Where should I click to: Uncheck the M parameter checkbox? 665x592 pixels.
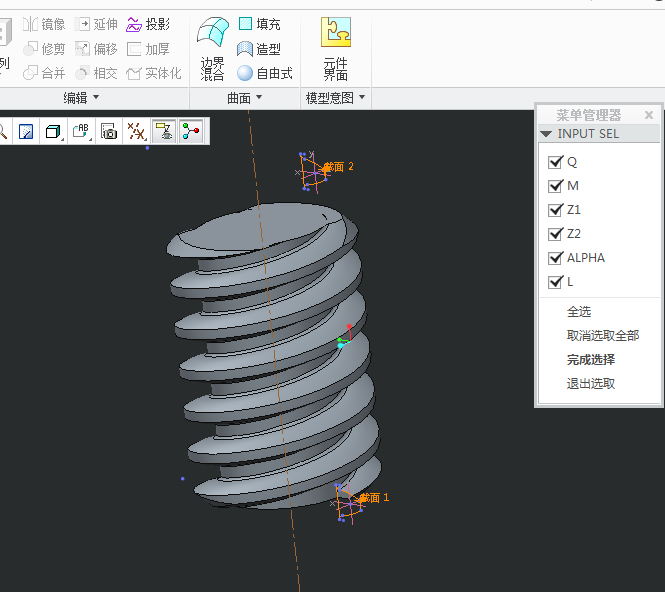click(555, 185)
